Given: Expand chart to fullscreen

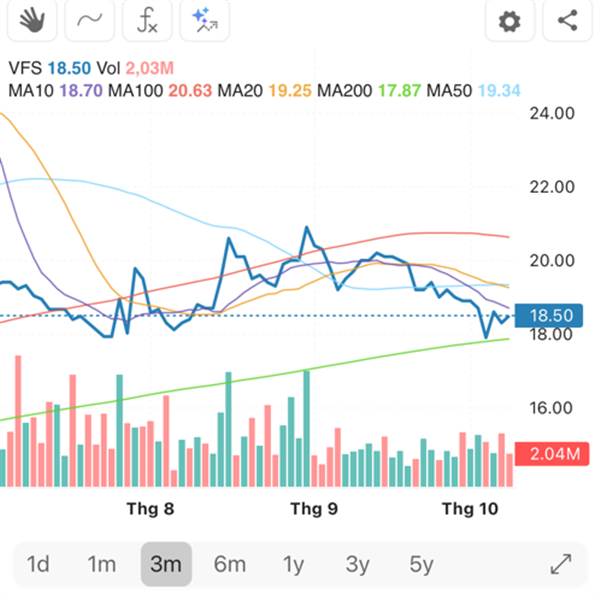Looking at the screenshot, I should [561, 564].
